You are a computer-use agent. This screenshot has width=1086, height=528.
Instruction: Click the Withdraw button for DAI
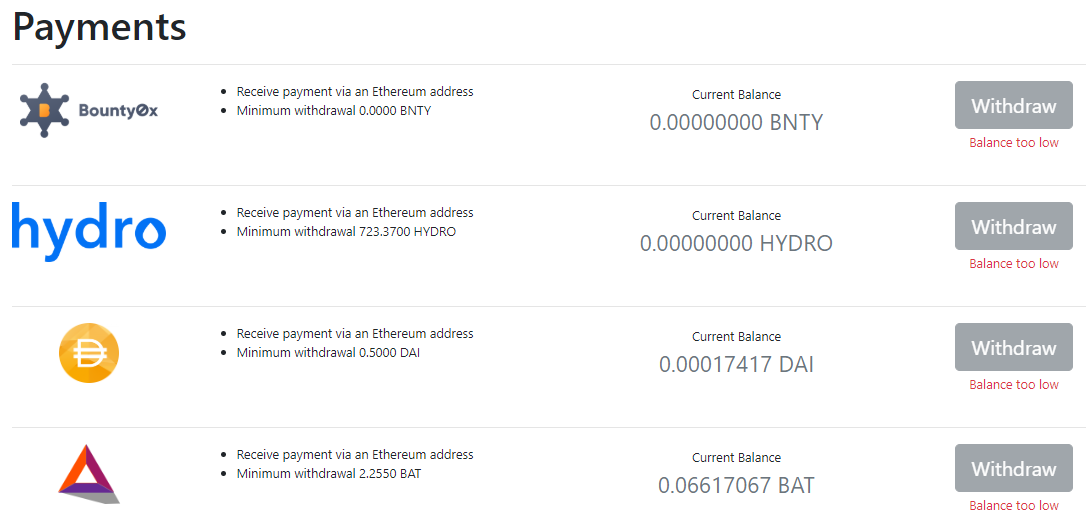[1013, 347]
